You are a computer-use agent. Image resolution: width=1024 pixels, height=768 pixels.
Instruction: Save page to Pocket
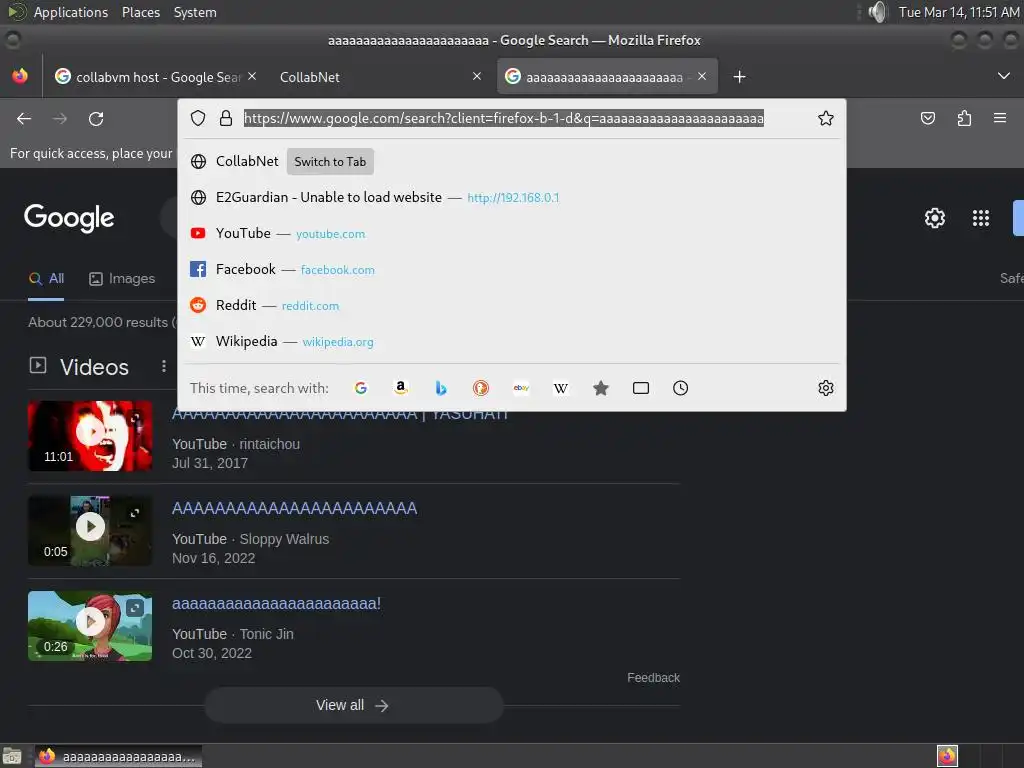pyautogui.click(x=927, y=118)
